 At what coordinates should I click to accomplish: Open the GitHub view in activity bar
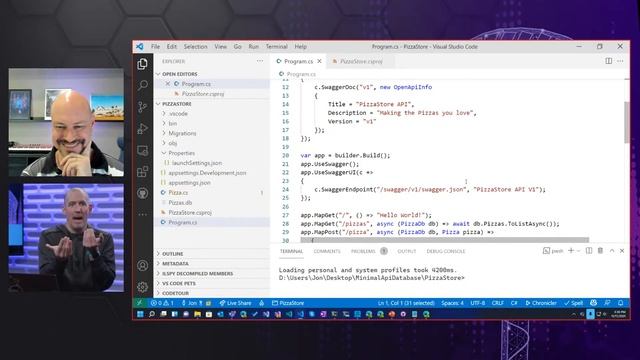click(142, 193)
